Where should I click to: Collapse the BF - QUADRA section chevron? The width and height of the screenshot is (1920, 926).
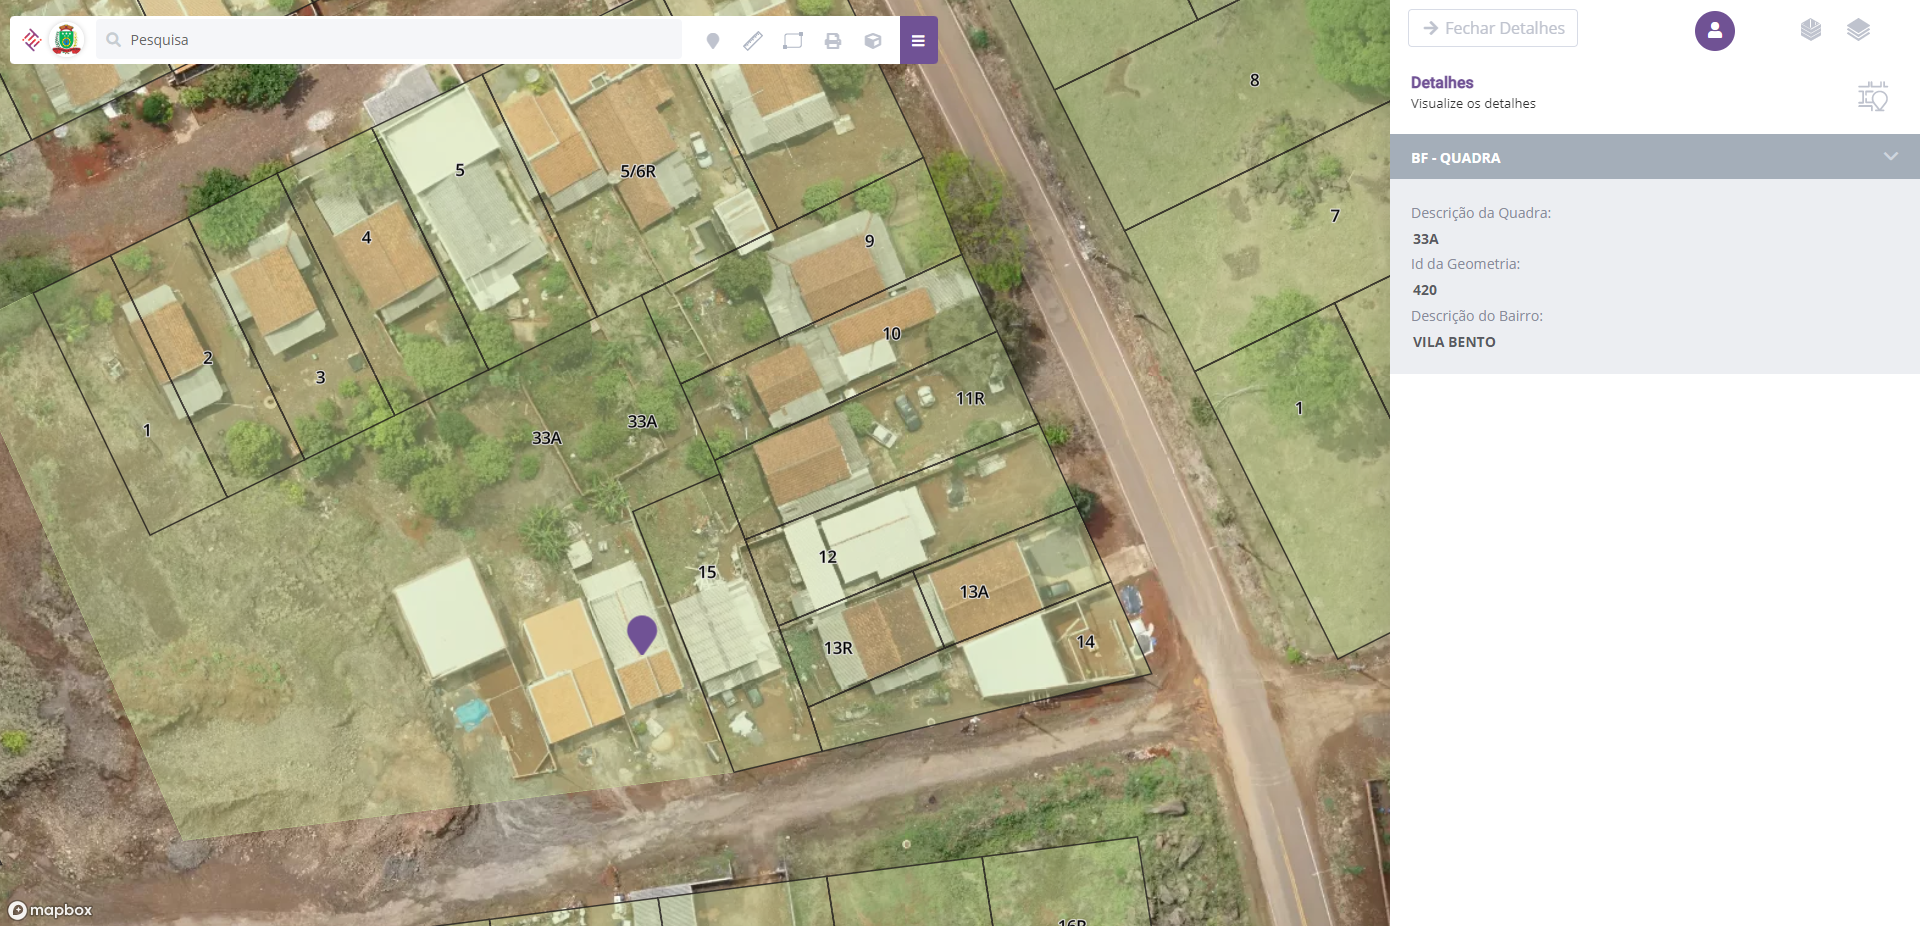coord(1891,156)
